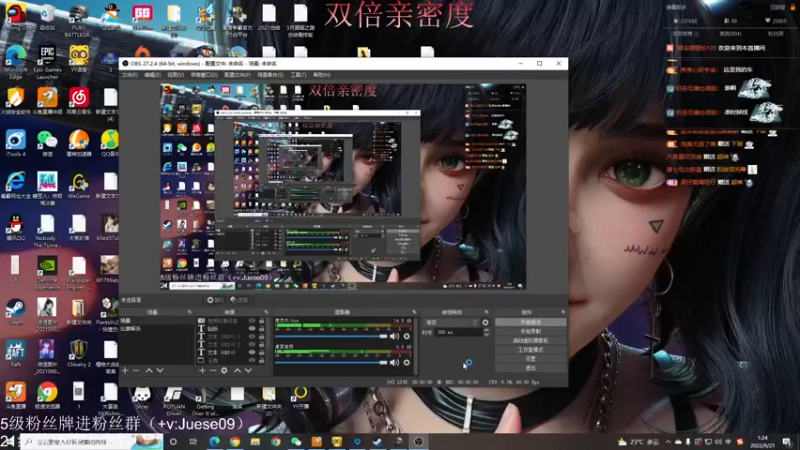The image size is (800, 450).
Task: Open Among Us desktop shortcut
Action: tap(16, 17)
